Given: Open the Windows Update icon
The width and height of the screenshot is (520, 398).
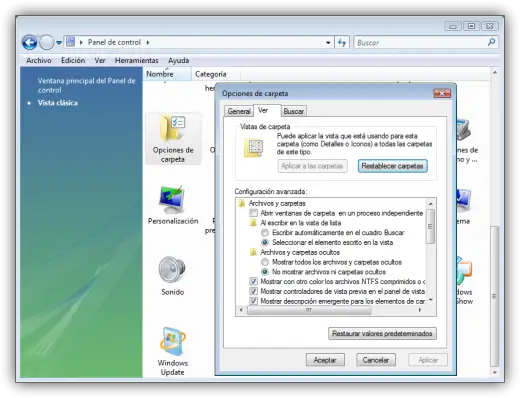Looking at the screenshot, I should point(172,351).
